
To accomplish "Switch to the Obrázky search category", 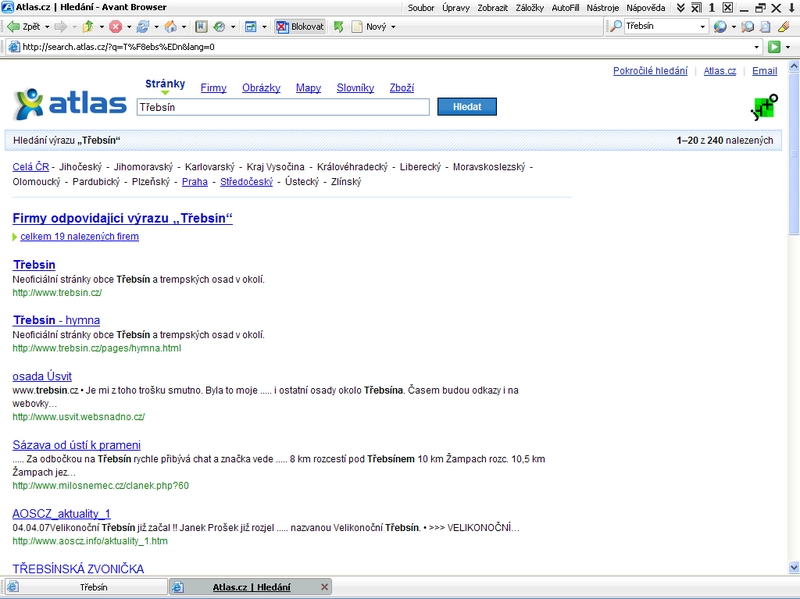I will pos(261,88).
